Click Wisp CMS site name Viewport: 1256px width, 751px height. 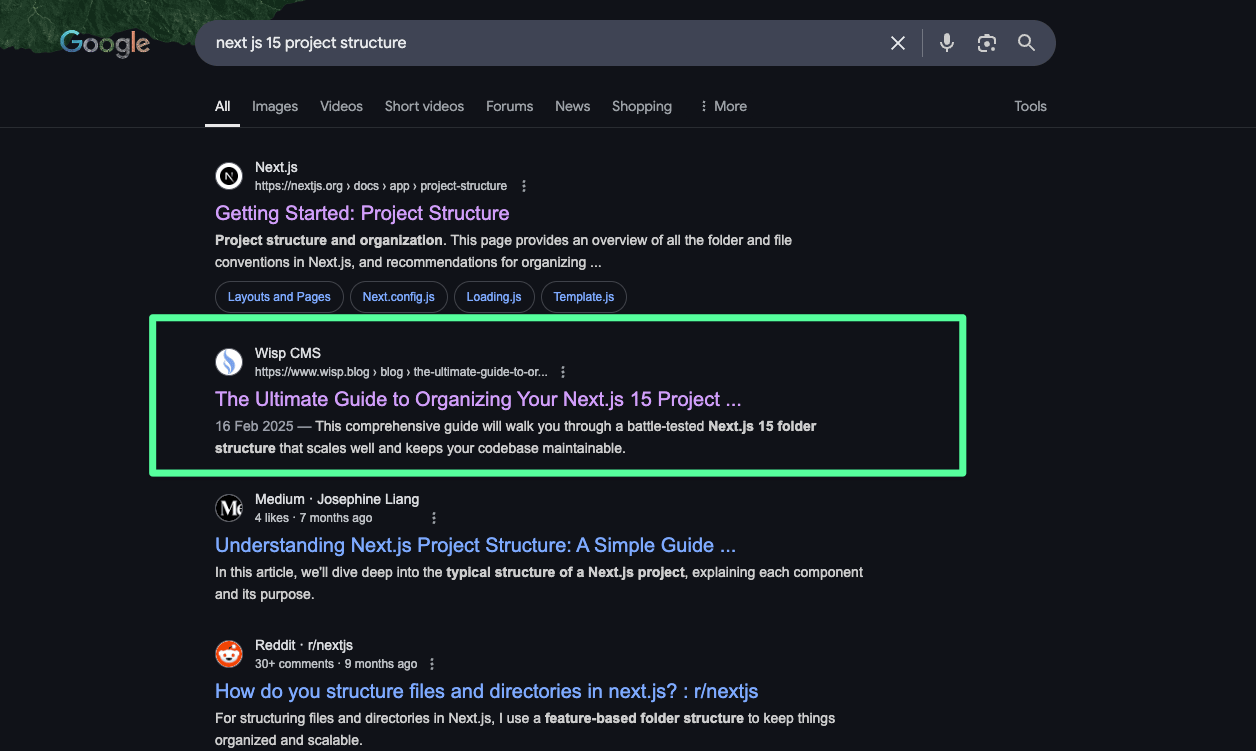pyautogui.click(x=288, y=353)
